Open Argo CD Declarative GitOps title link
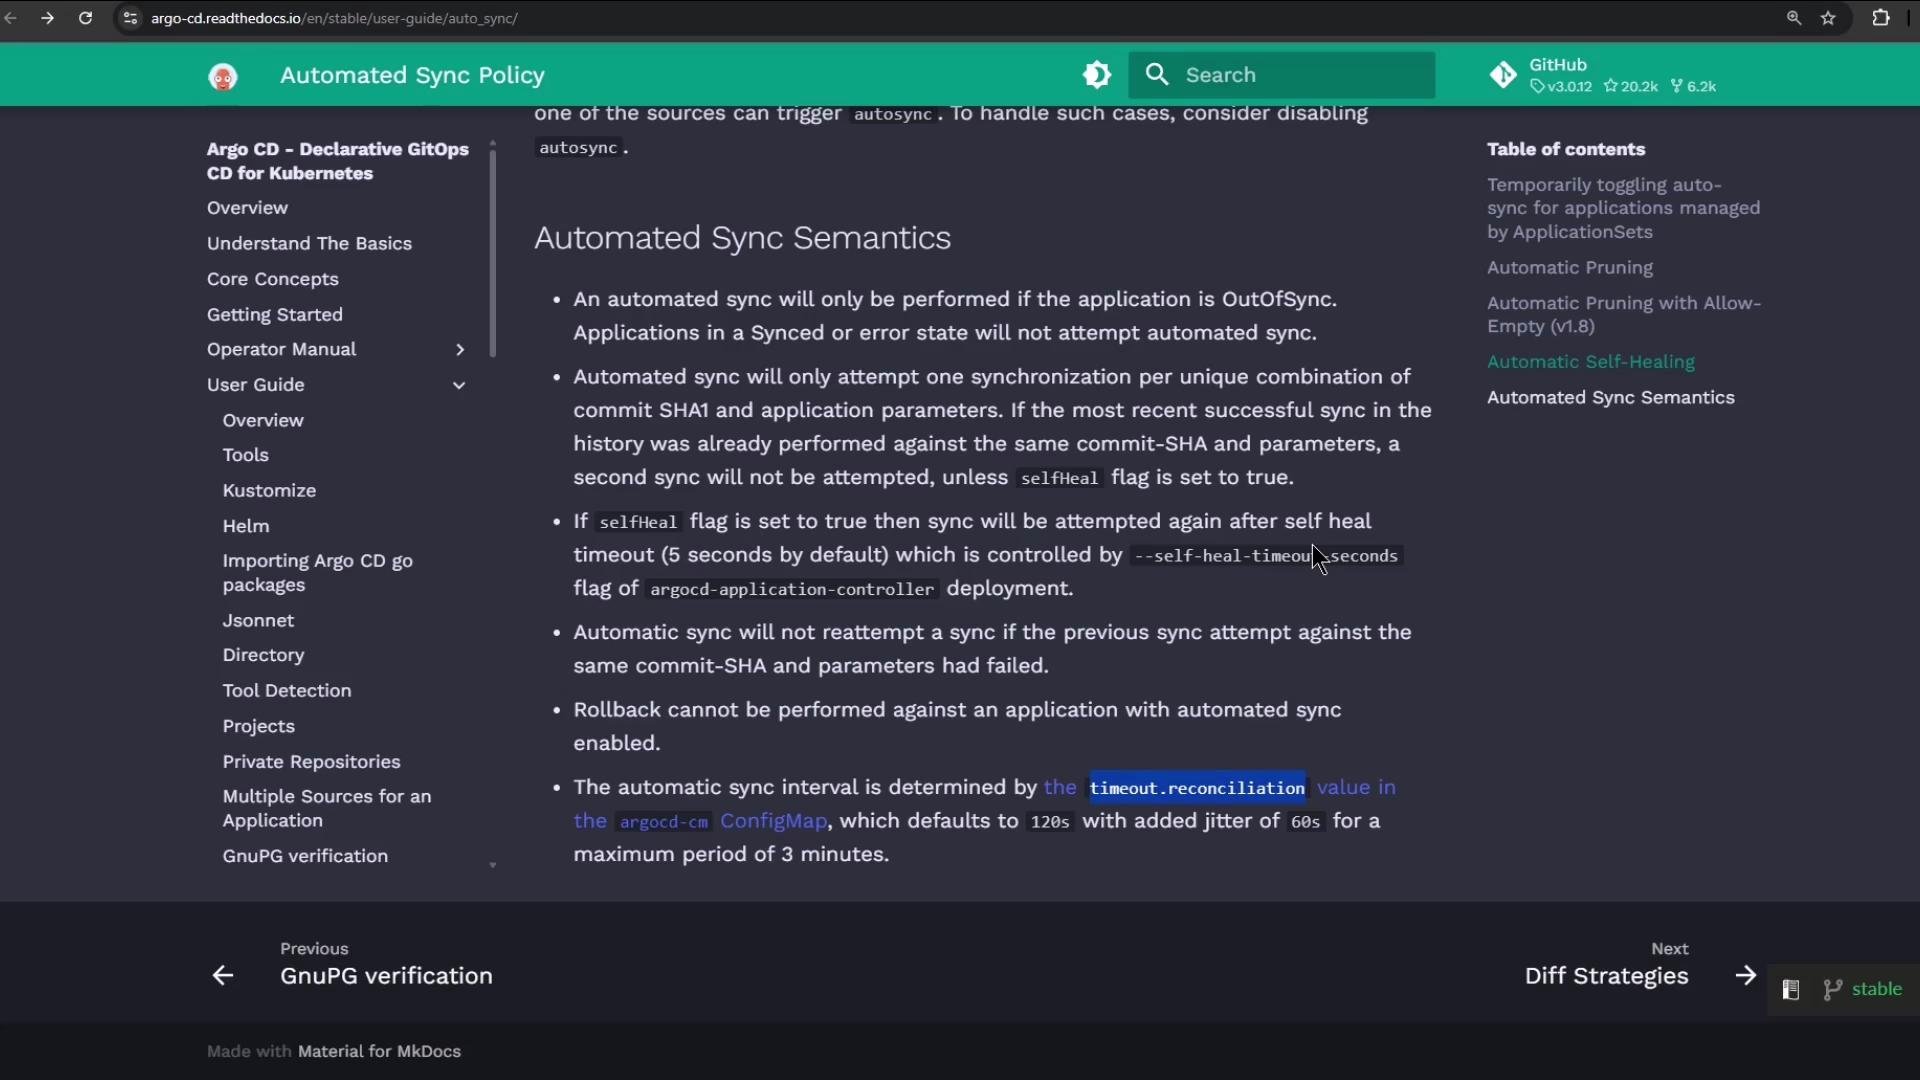1920x1080 pixels. (x=338, y=161)
